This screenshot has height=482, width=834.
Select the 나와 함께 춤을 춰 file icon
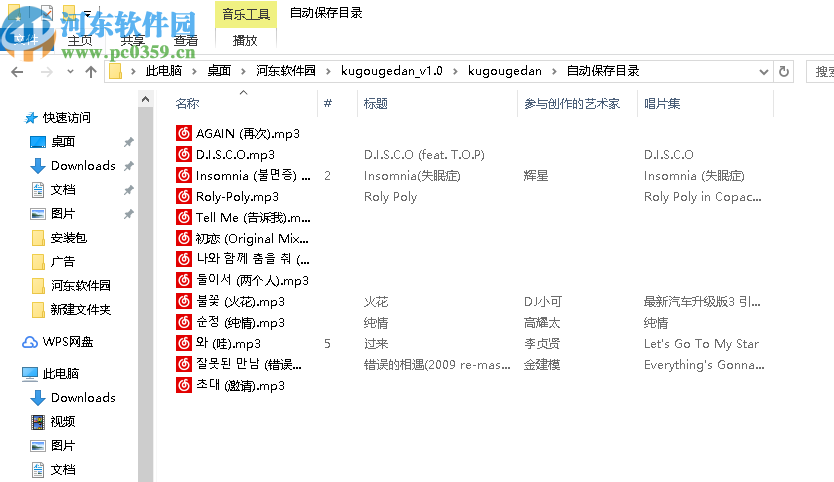point(184,259)
